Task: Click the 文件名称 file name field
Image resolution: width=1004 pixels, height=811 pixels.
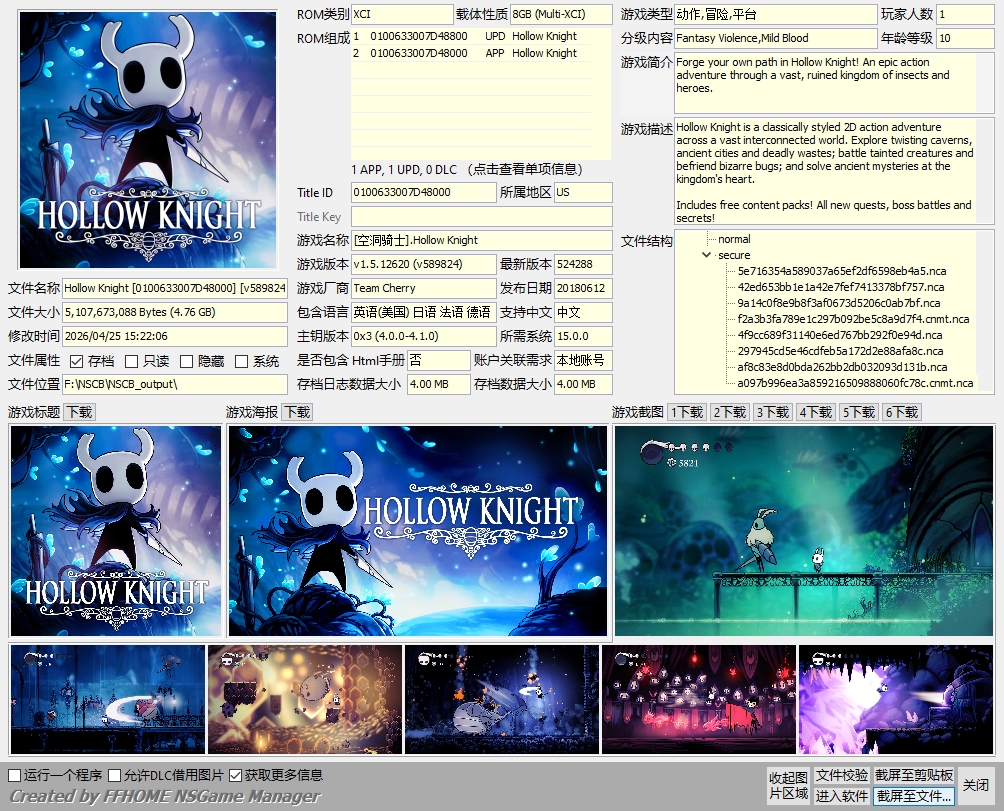Action: click(x=175, y=288)
